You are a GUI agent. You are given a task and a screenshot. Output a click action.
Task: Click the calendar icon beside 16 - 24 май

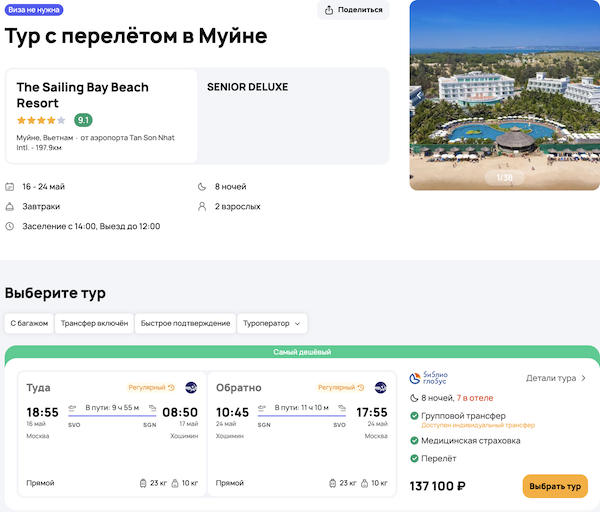click(x=10, y=187)
